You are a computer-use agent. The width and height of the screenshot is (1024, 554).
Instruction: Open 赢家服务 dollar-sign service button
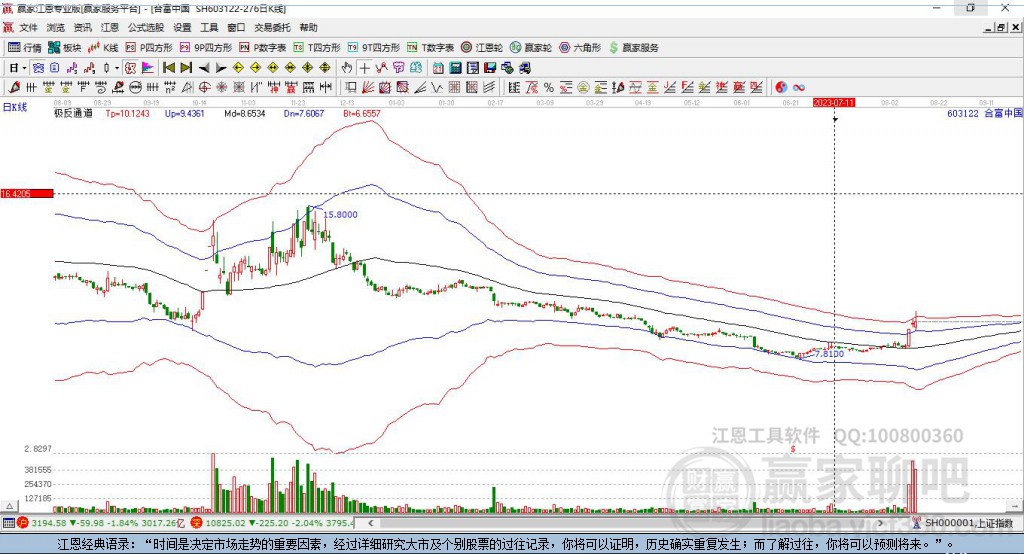pyautogui.click(x=633, y=48)
